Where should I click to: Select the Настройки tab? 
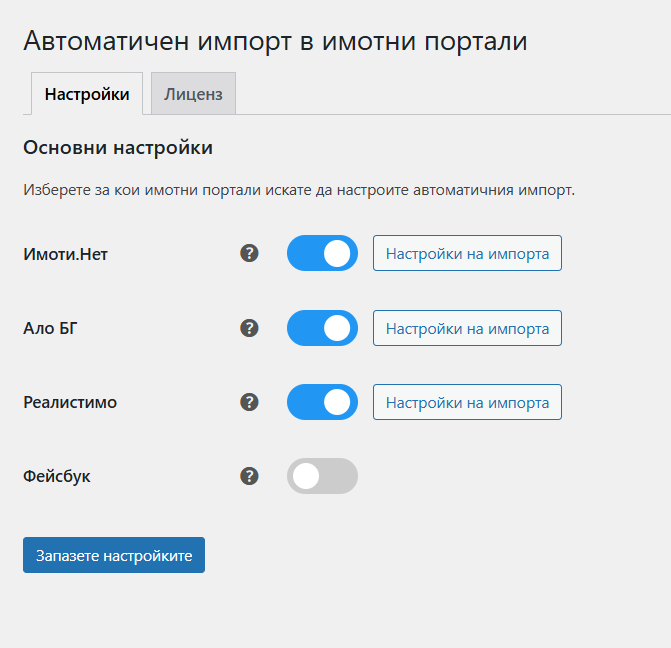click(x=87, y=95)
